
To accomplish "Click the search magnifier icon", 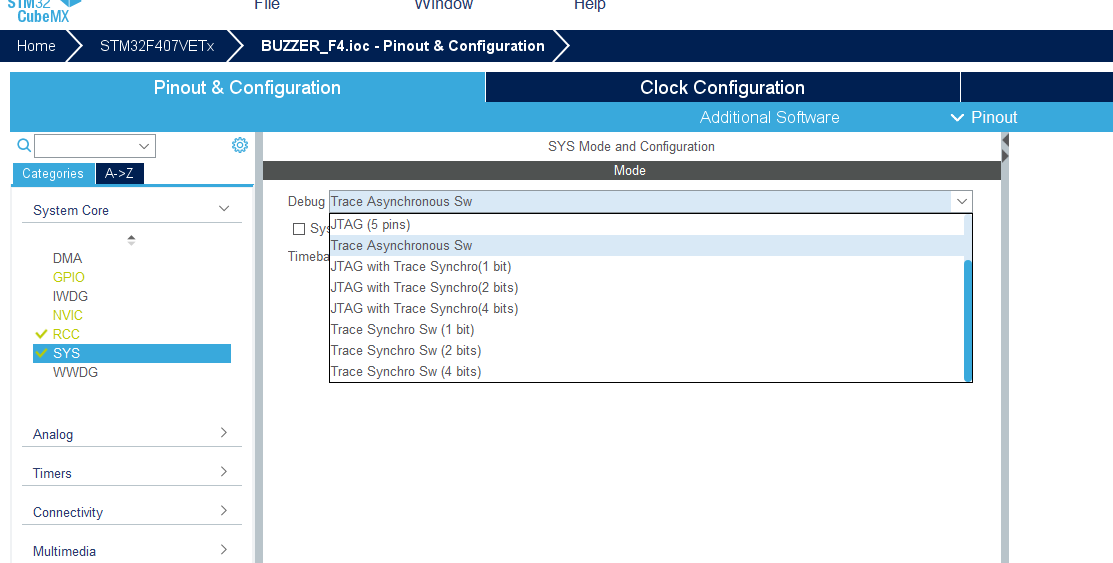I will (24, 145).
